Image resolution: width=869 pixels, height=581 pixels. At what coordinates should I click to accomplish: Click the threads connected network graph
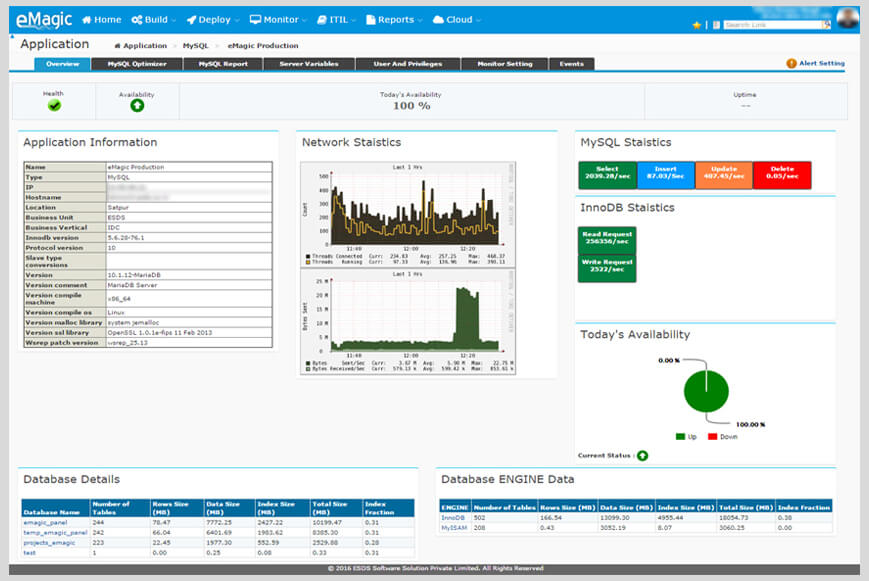(408, 215)
